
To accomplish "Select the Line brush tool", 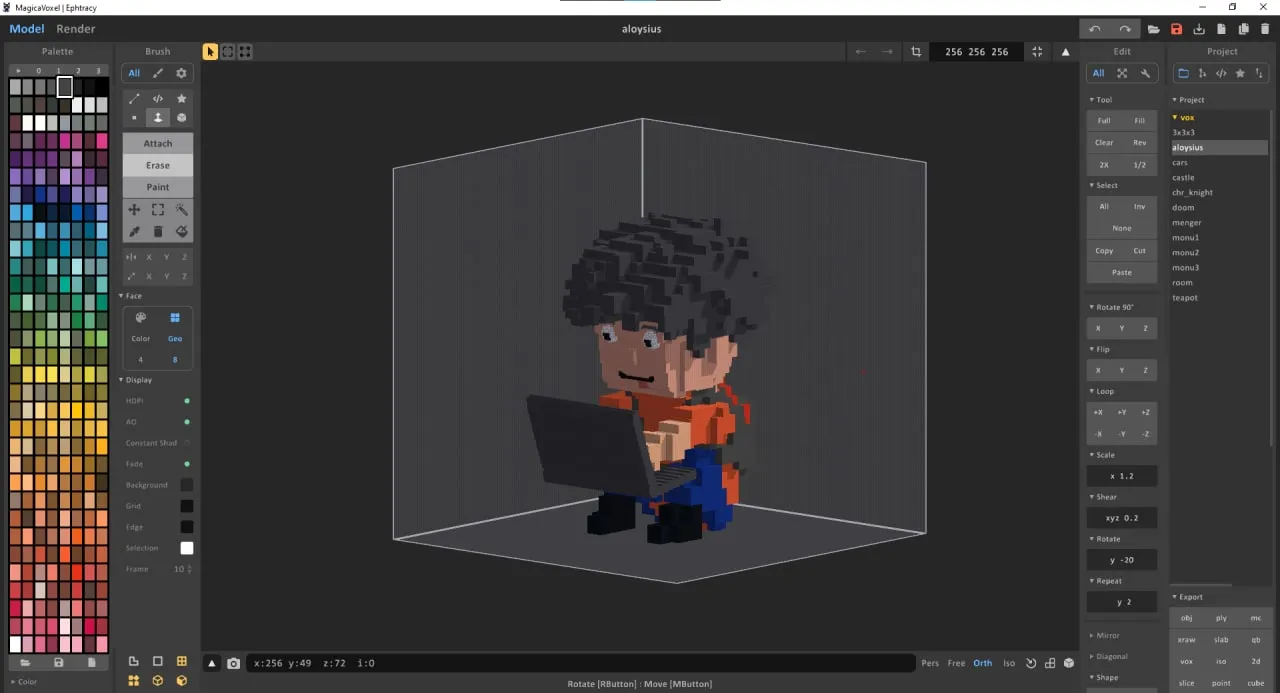I will click(x=134, y=98).
